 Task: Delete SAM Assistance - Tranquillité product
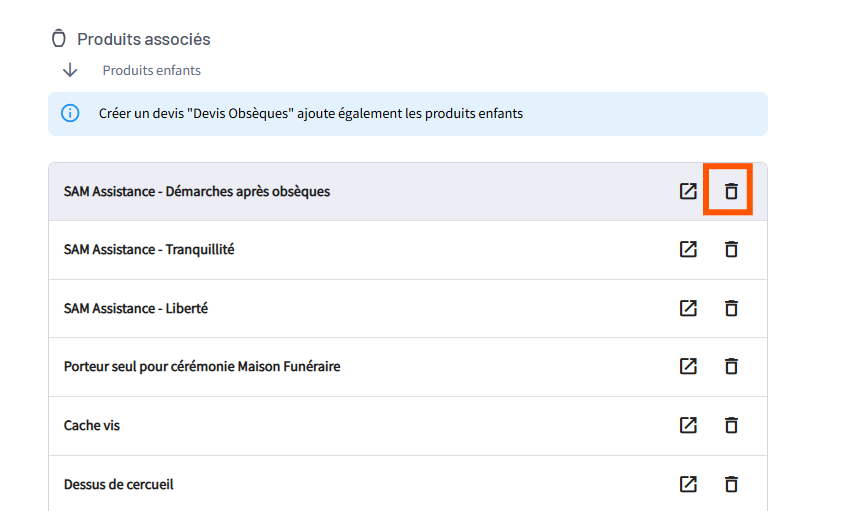pyautogui.click(x=731, y=249)
